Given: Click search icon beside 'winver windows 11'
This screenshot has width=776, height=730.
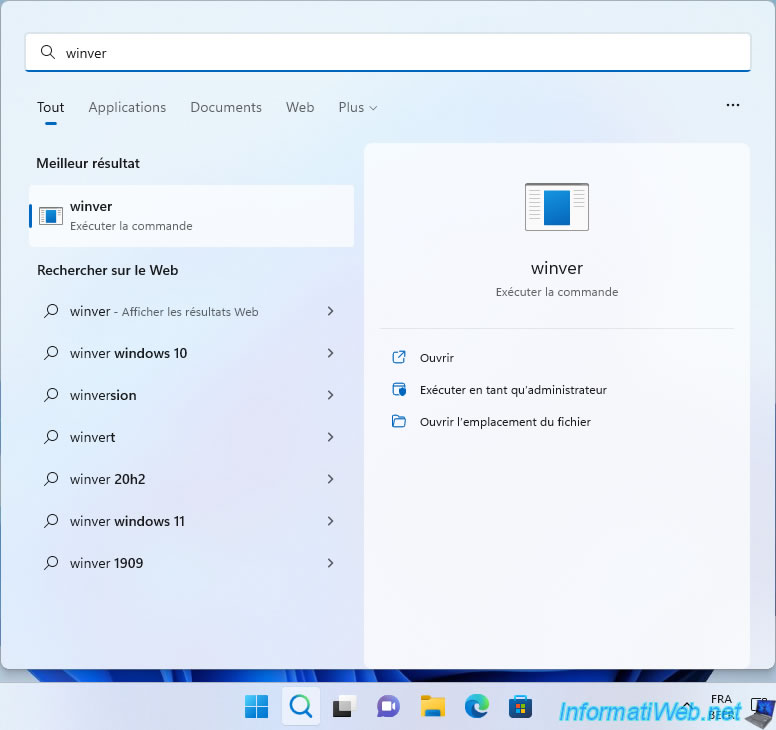Looking at the screenshot, I should point(51,521).
